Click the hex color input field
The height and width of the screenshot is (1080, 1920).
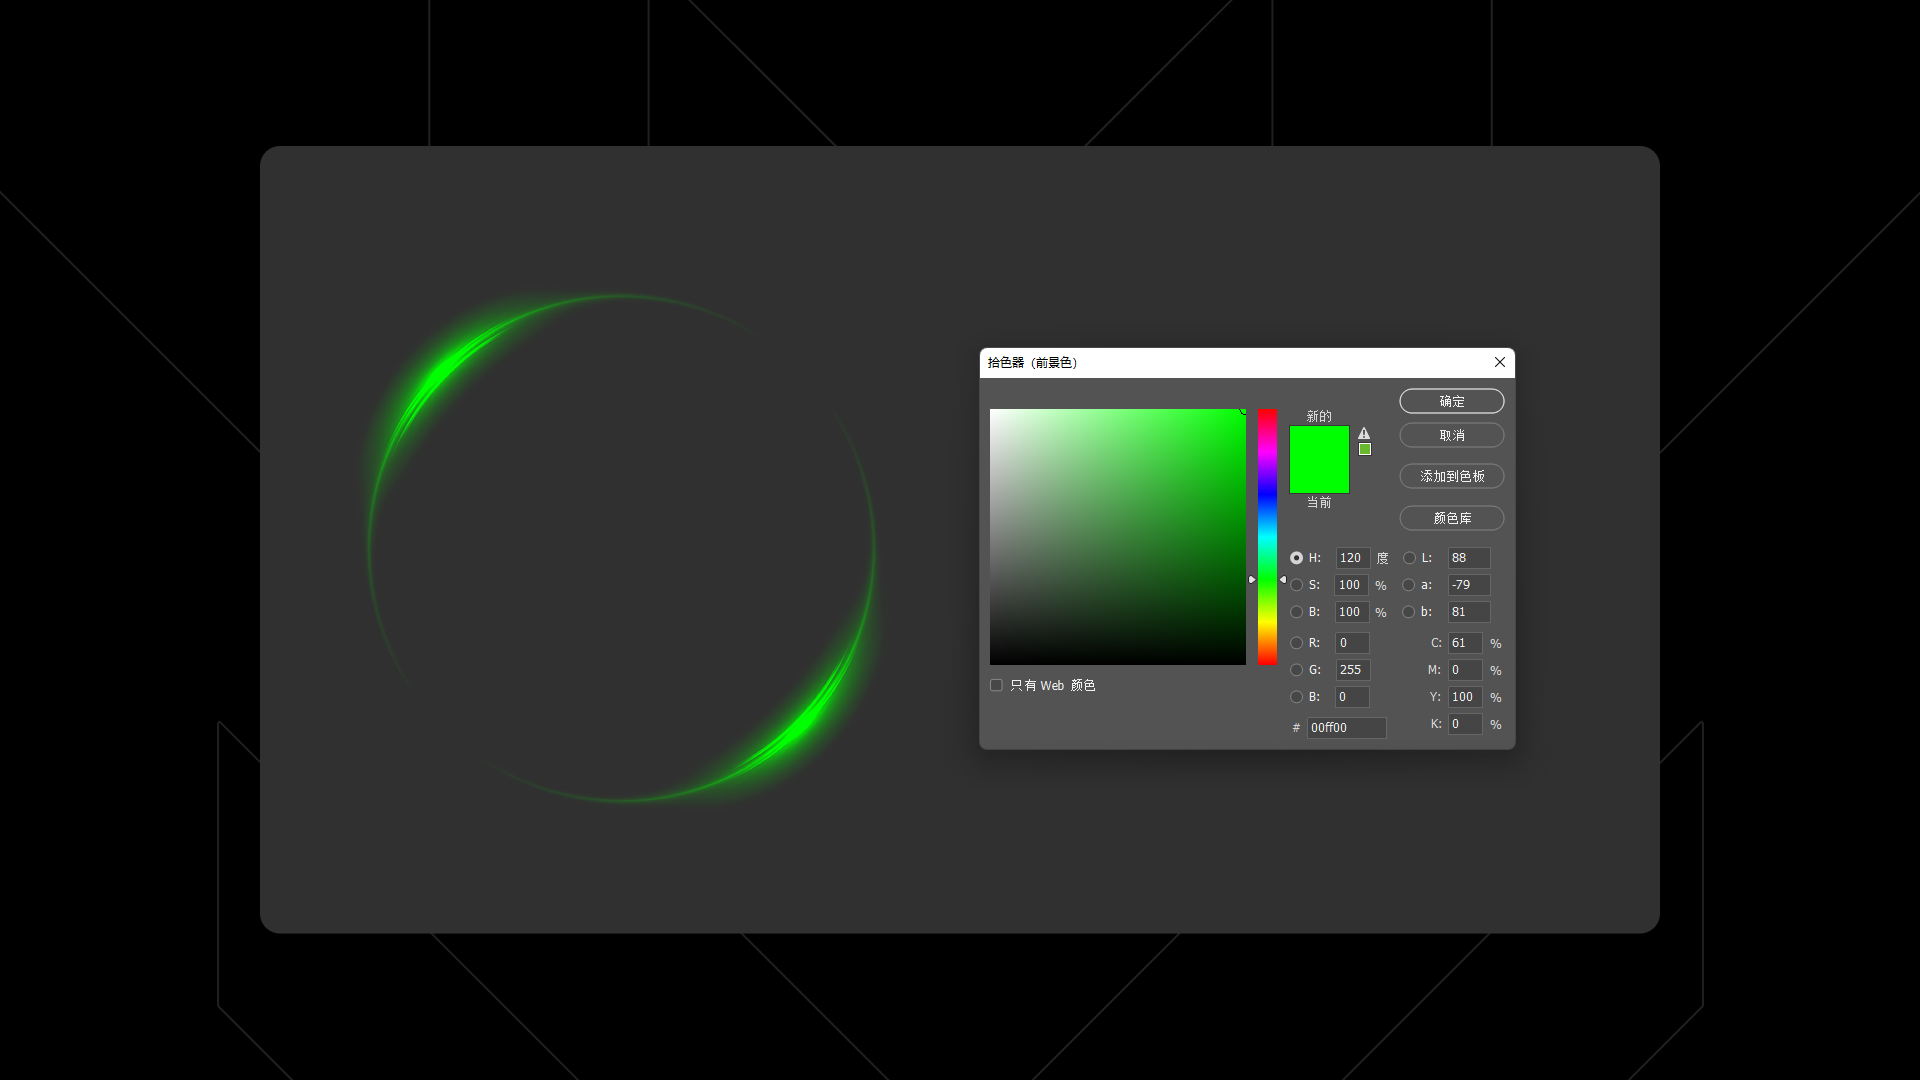click(x=1345, y=728)
